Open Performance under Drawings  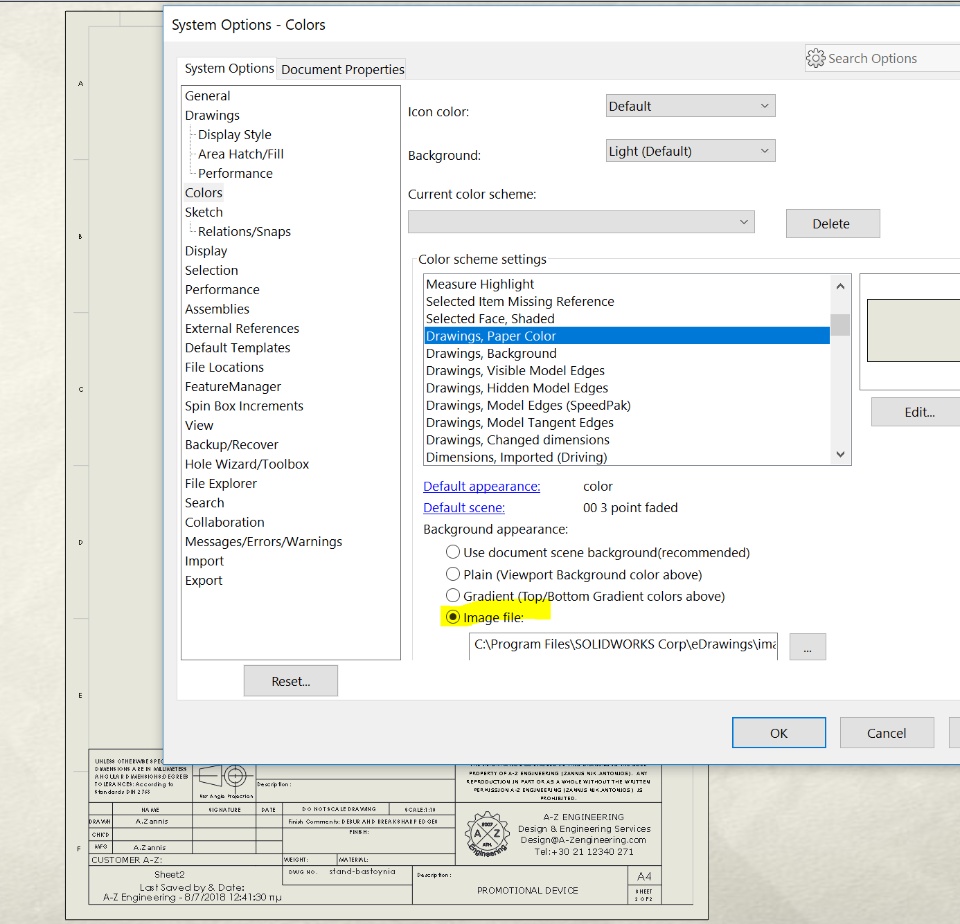pos(235,173)
